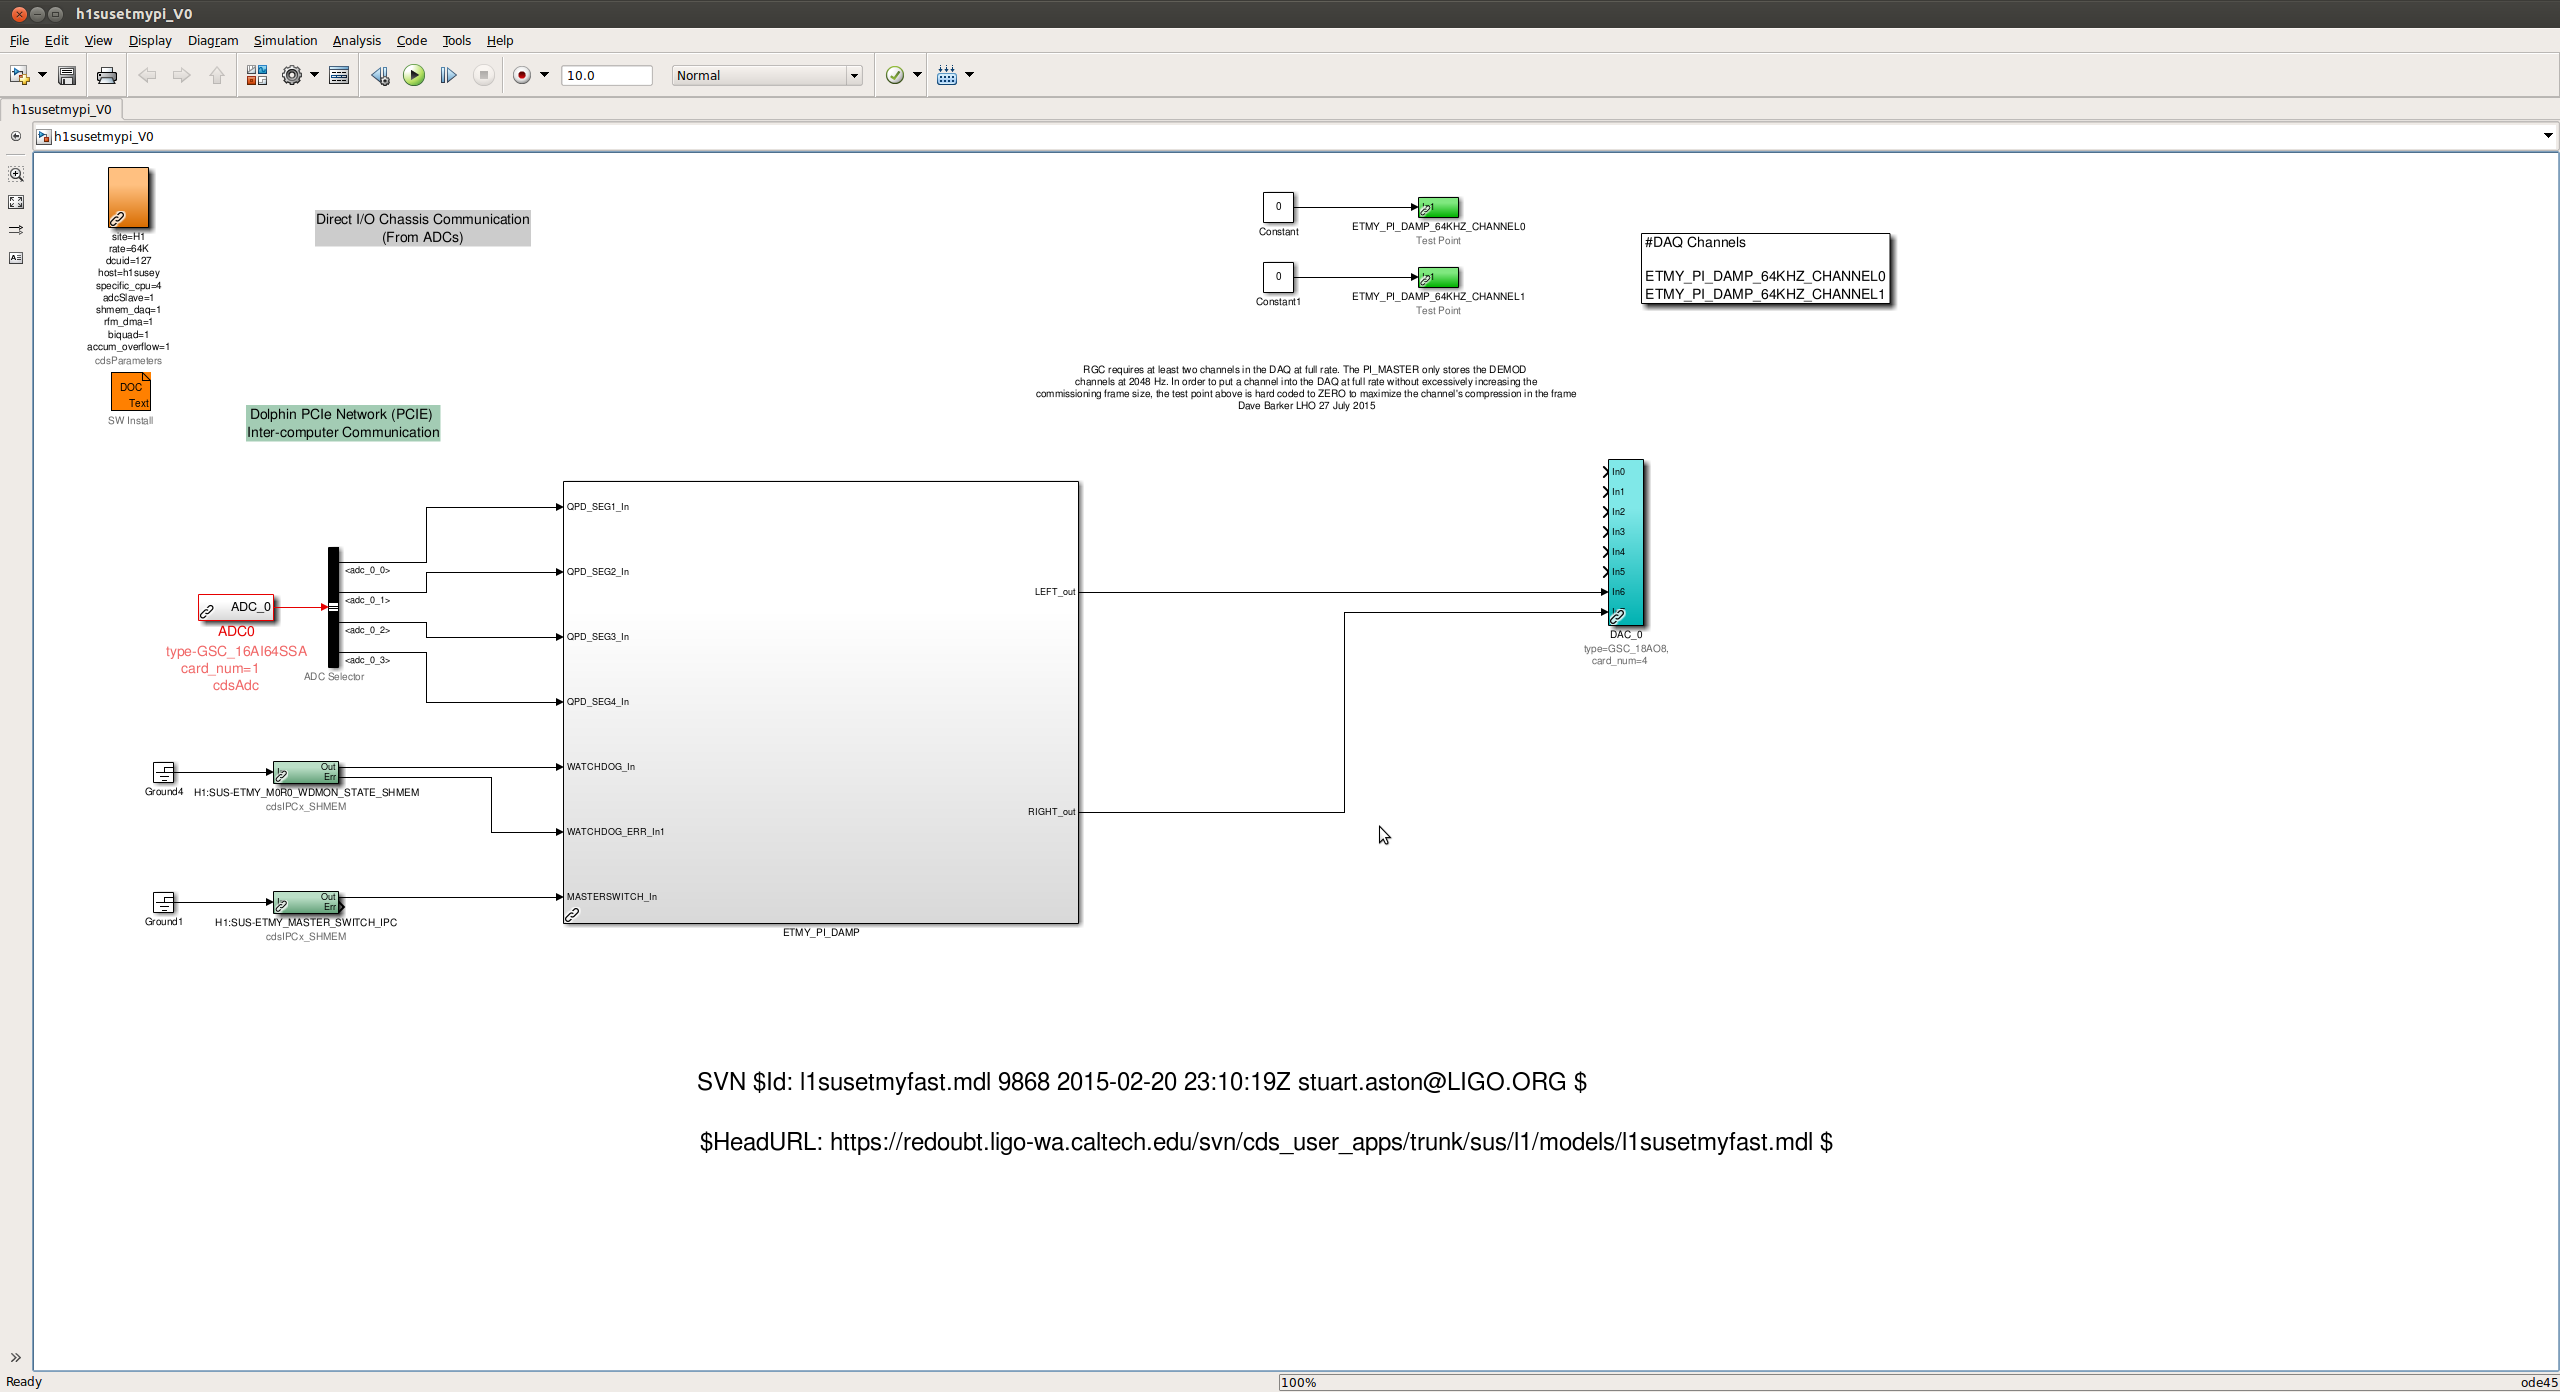Open the Analysis menu
2560x1392 pixels.
click(x=356, y=40)
